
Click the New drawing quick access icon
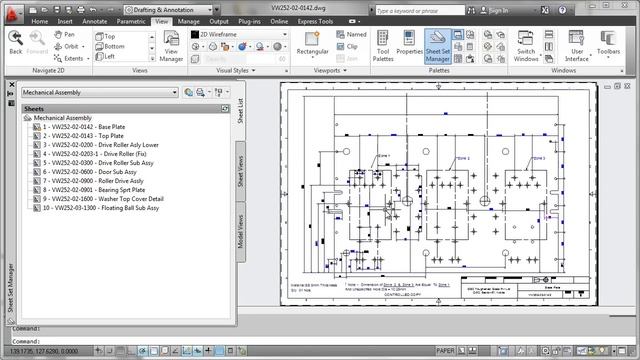coord(33,10)
